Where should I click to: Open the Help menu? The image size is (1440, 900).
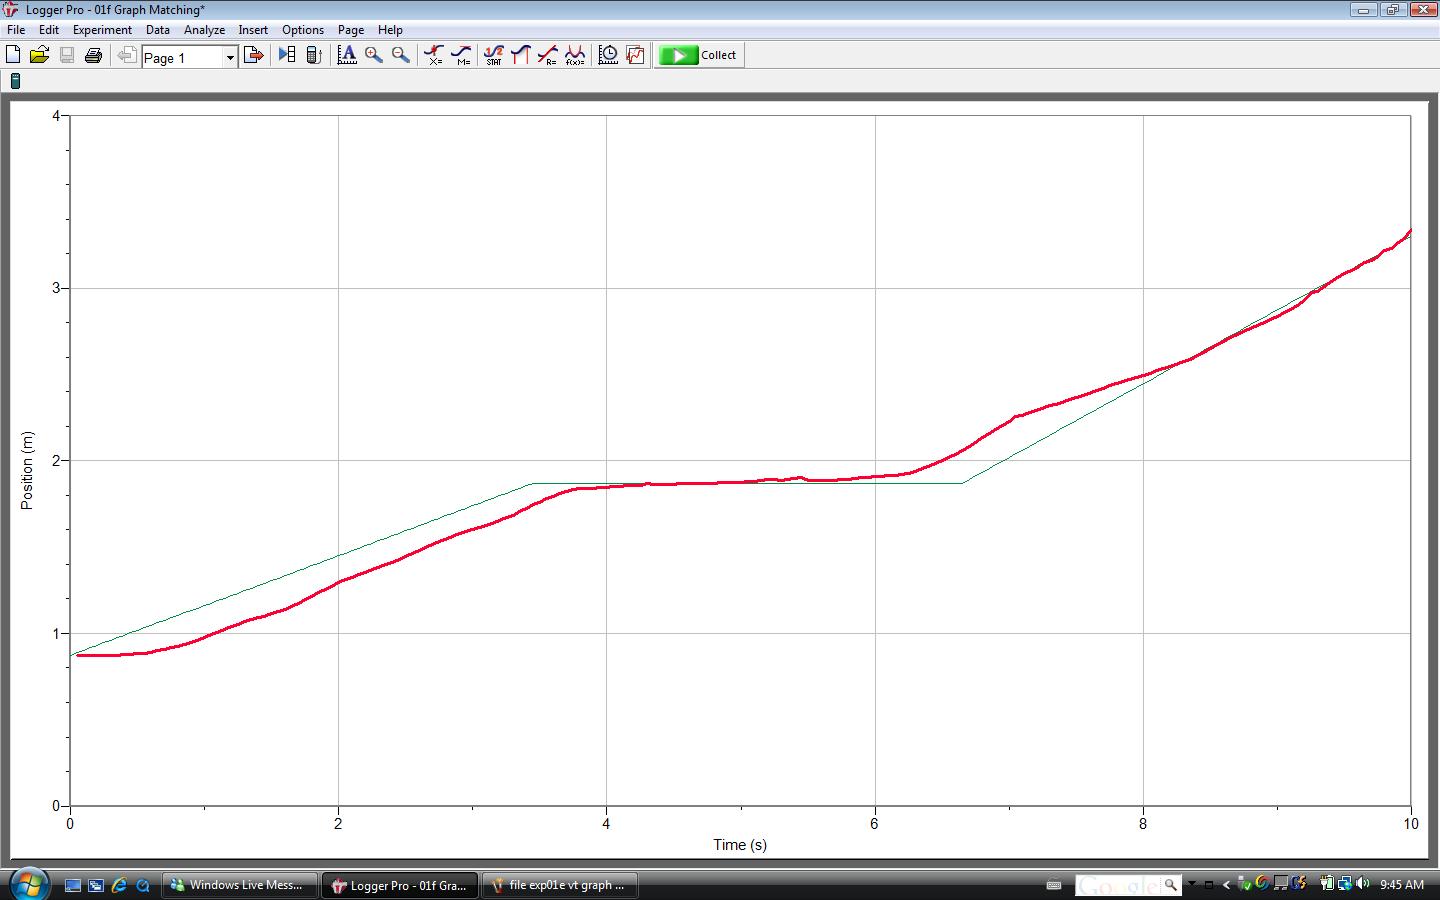(390, 30)
